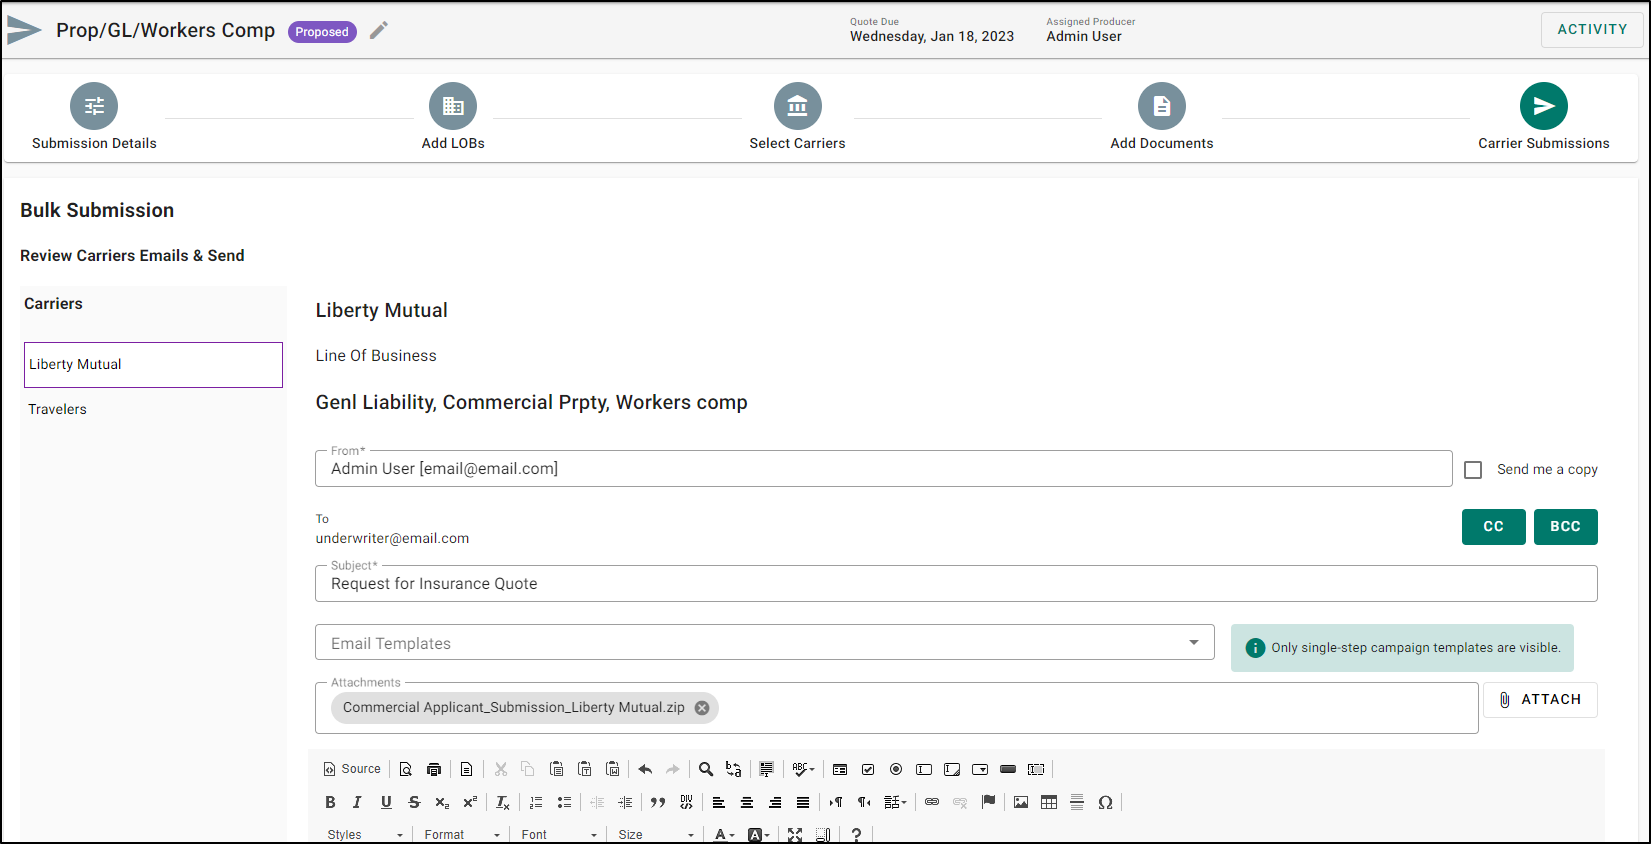The height and width of the screenshot is (844, 1651).
Task: Select Liberty Mutual in Carriers list
Action: [153, 365]
